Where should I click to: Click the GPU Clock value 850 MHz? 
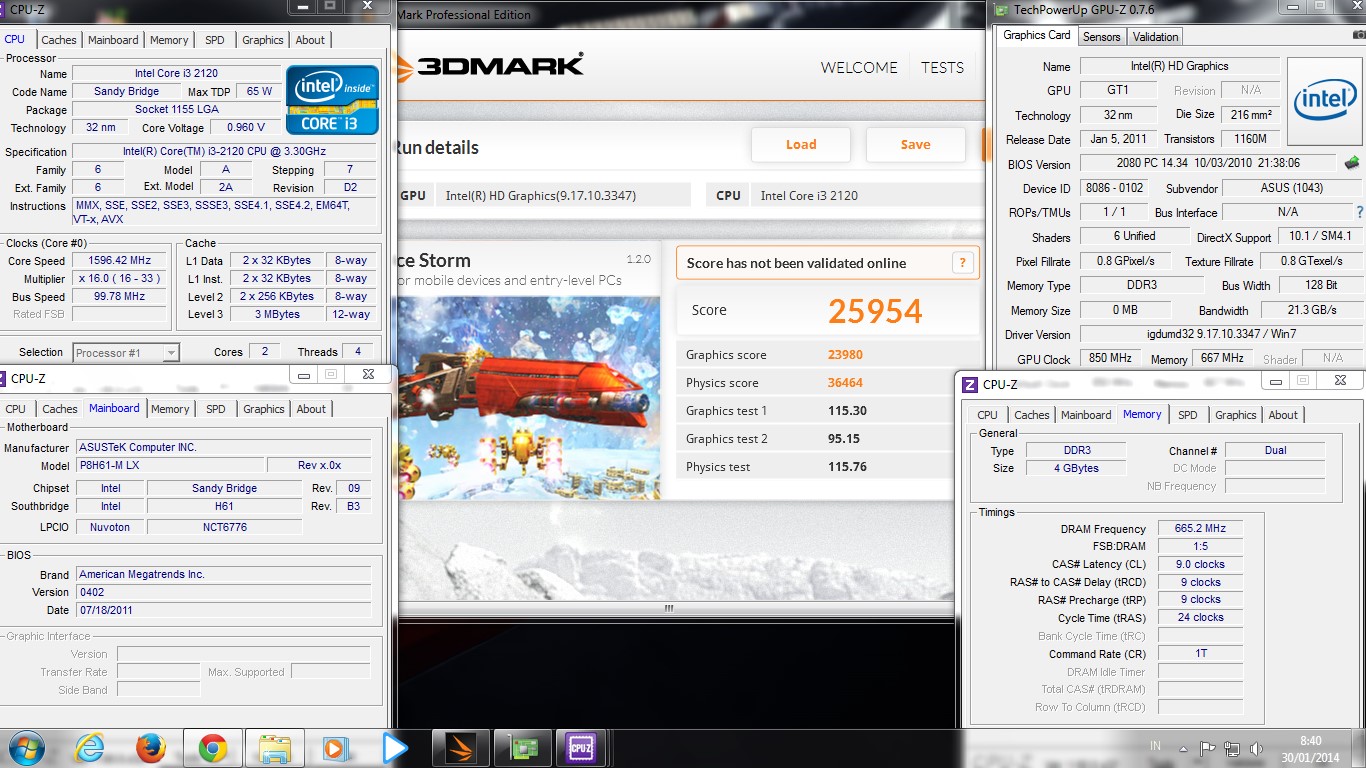1109,358
